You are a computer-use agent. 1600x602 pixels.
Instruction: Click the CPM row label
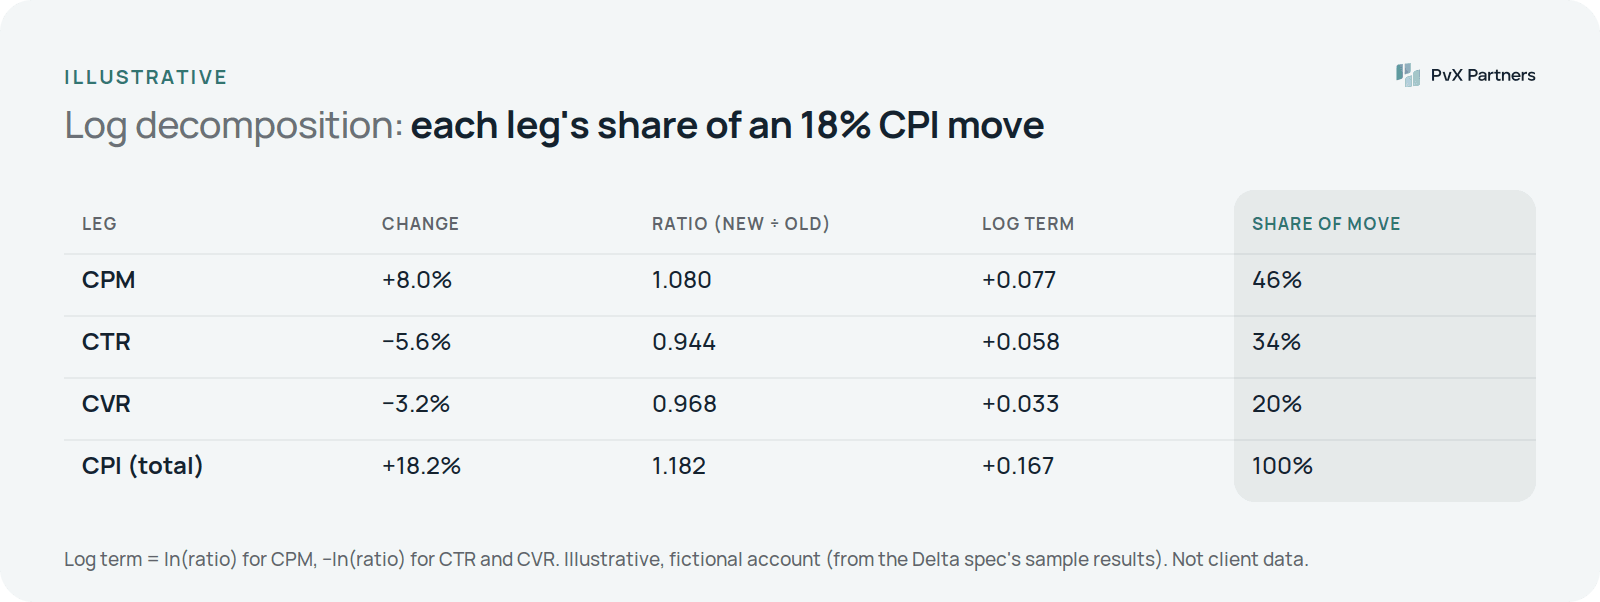(x=108, y=280)
